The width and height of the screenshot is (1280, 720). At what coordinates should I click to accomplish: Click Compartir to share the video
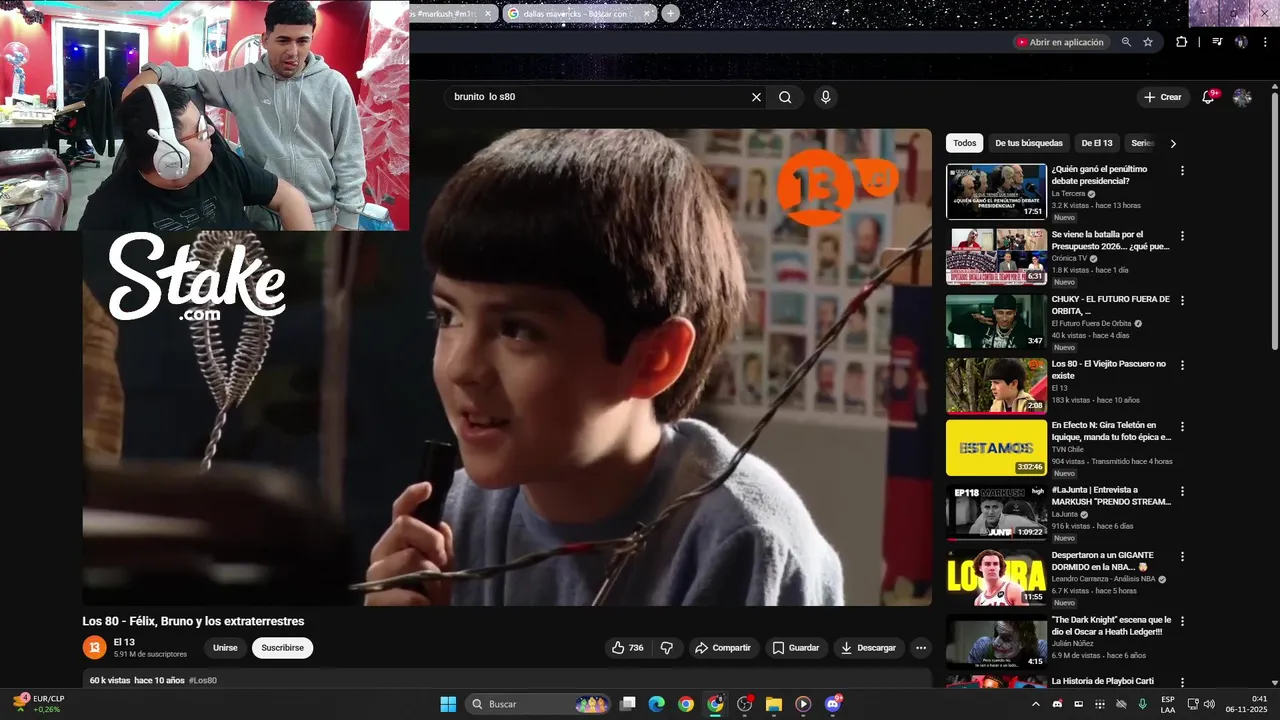tap(722, 648)
